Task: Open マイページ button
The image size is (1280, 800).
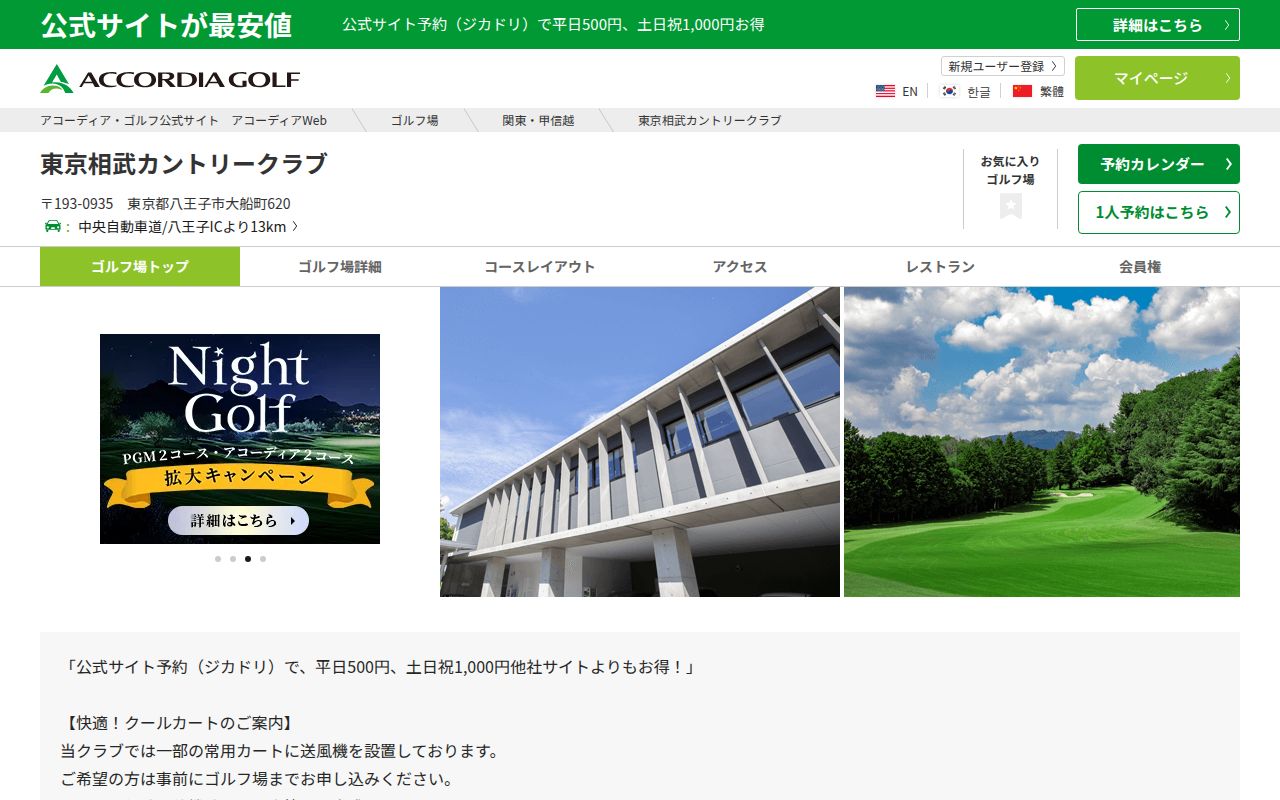Action: click(1157, 78)
